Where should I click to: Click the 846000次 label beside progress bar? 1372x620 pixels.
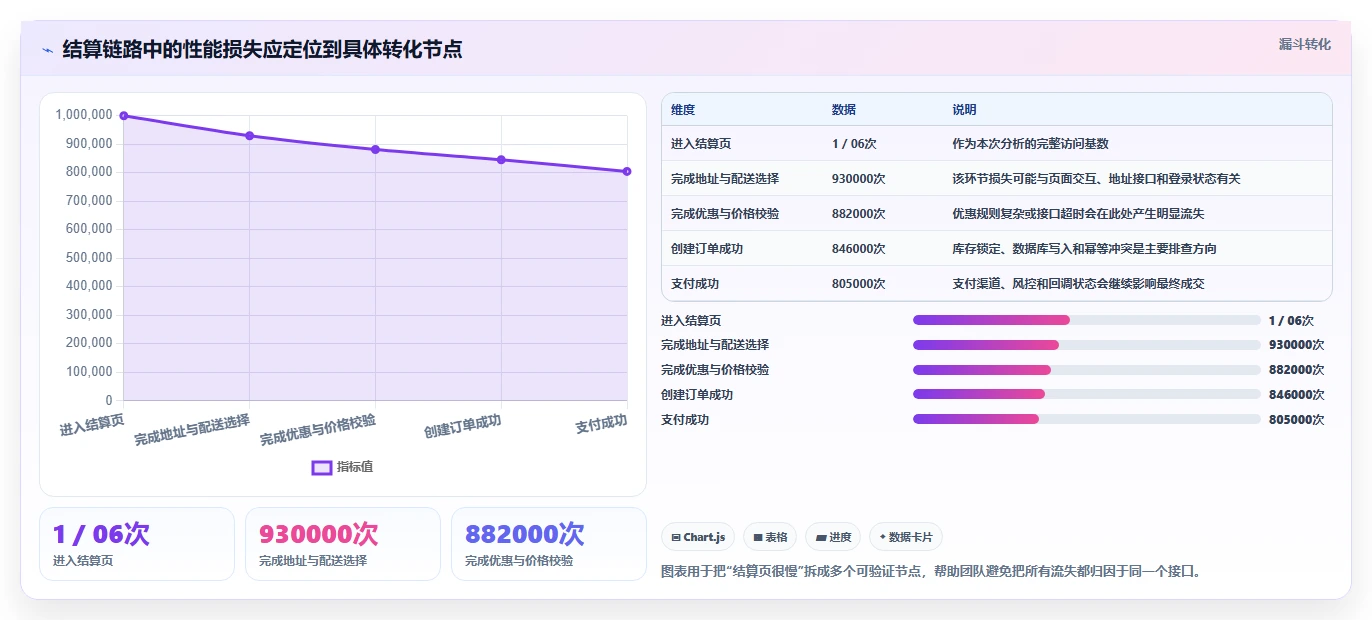pyautogui.click(x=1296, y=395)
